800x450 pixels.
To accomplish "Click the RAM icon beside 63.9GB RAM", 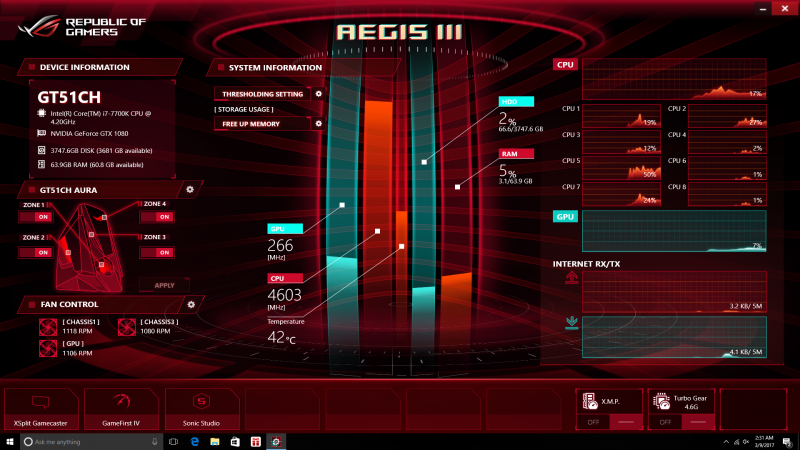I will coord(42,164).
